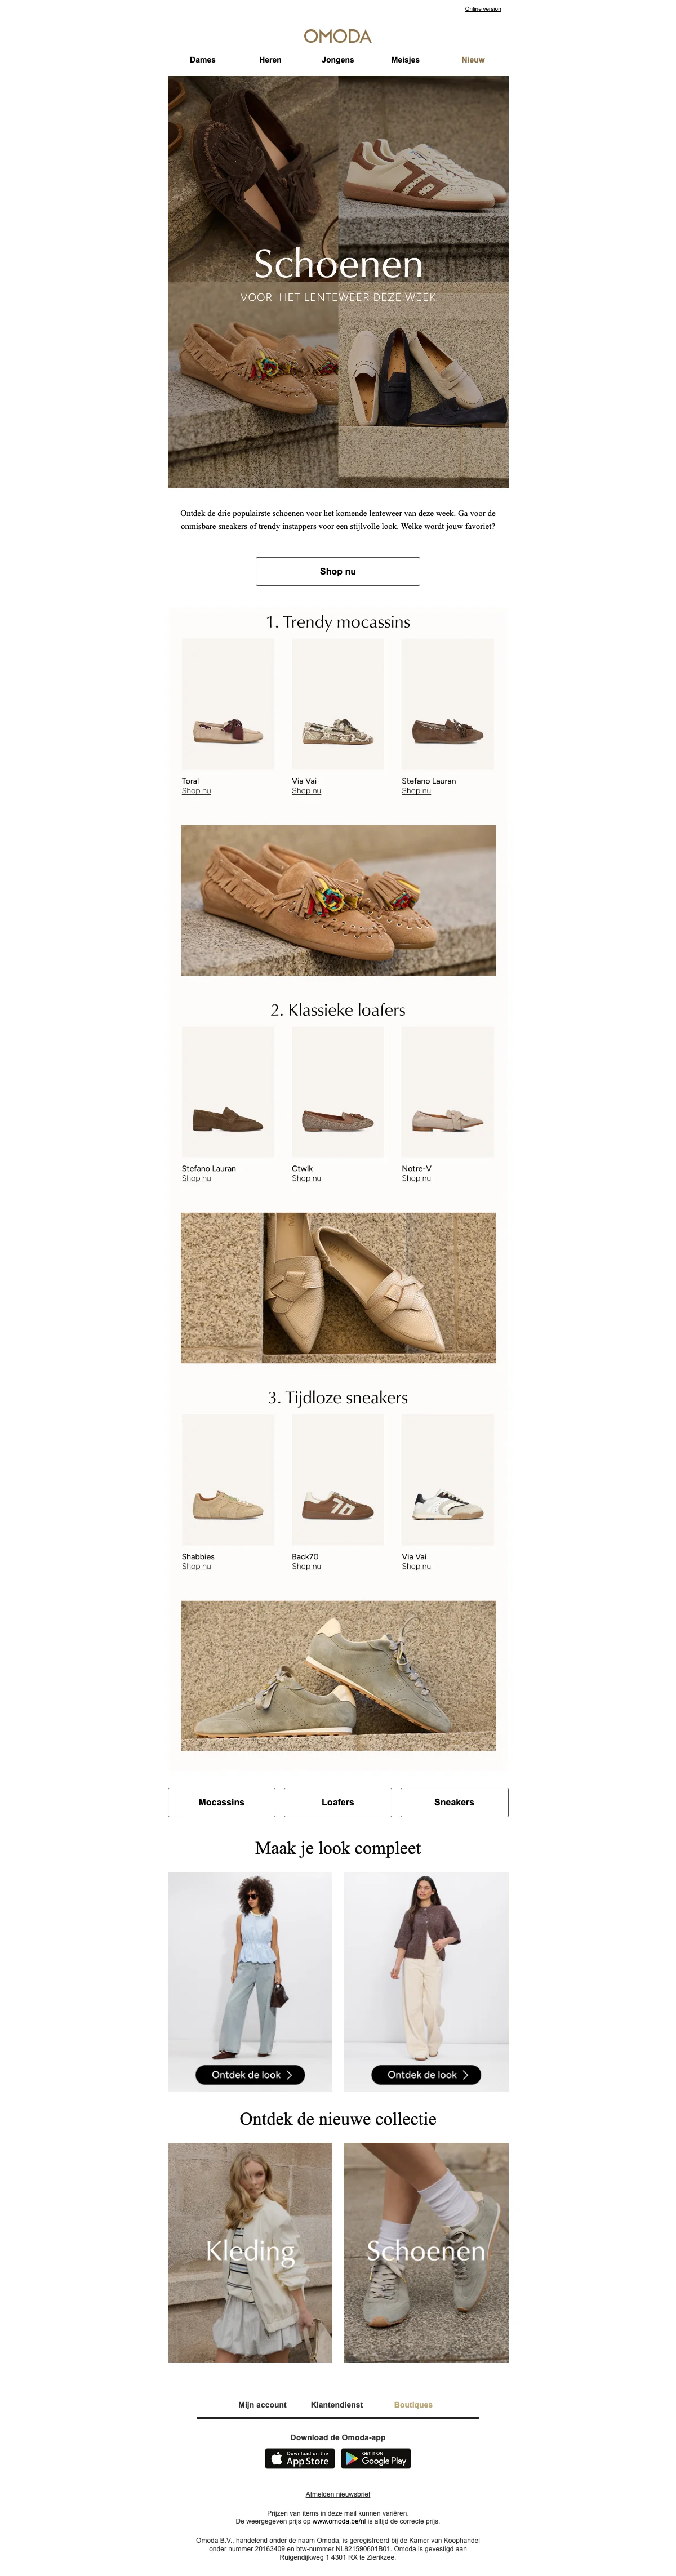Click Ontdek de look under brown cardigan outfit
The image size is (676, 2576).
(426, 2075)
